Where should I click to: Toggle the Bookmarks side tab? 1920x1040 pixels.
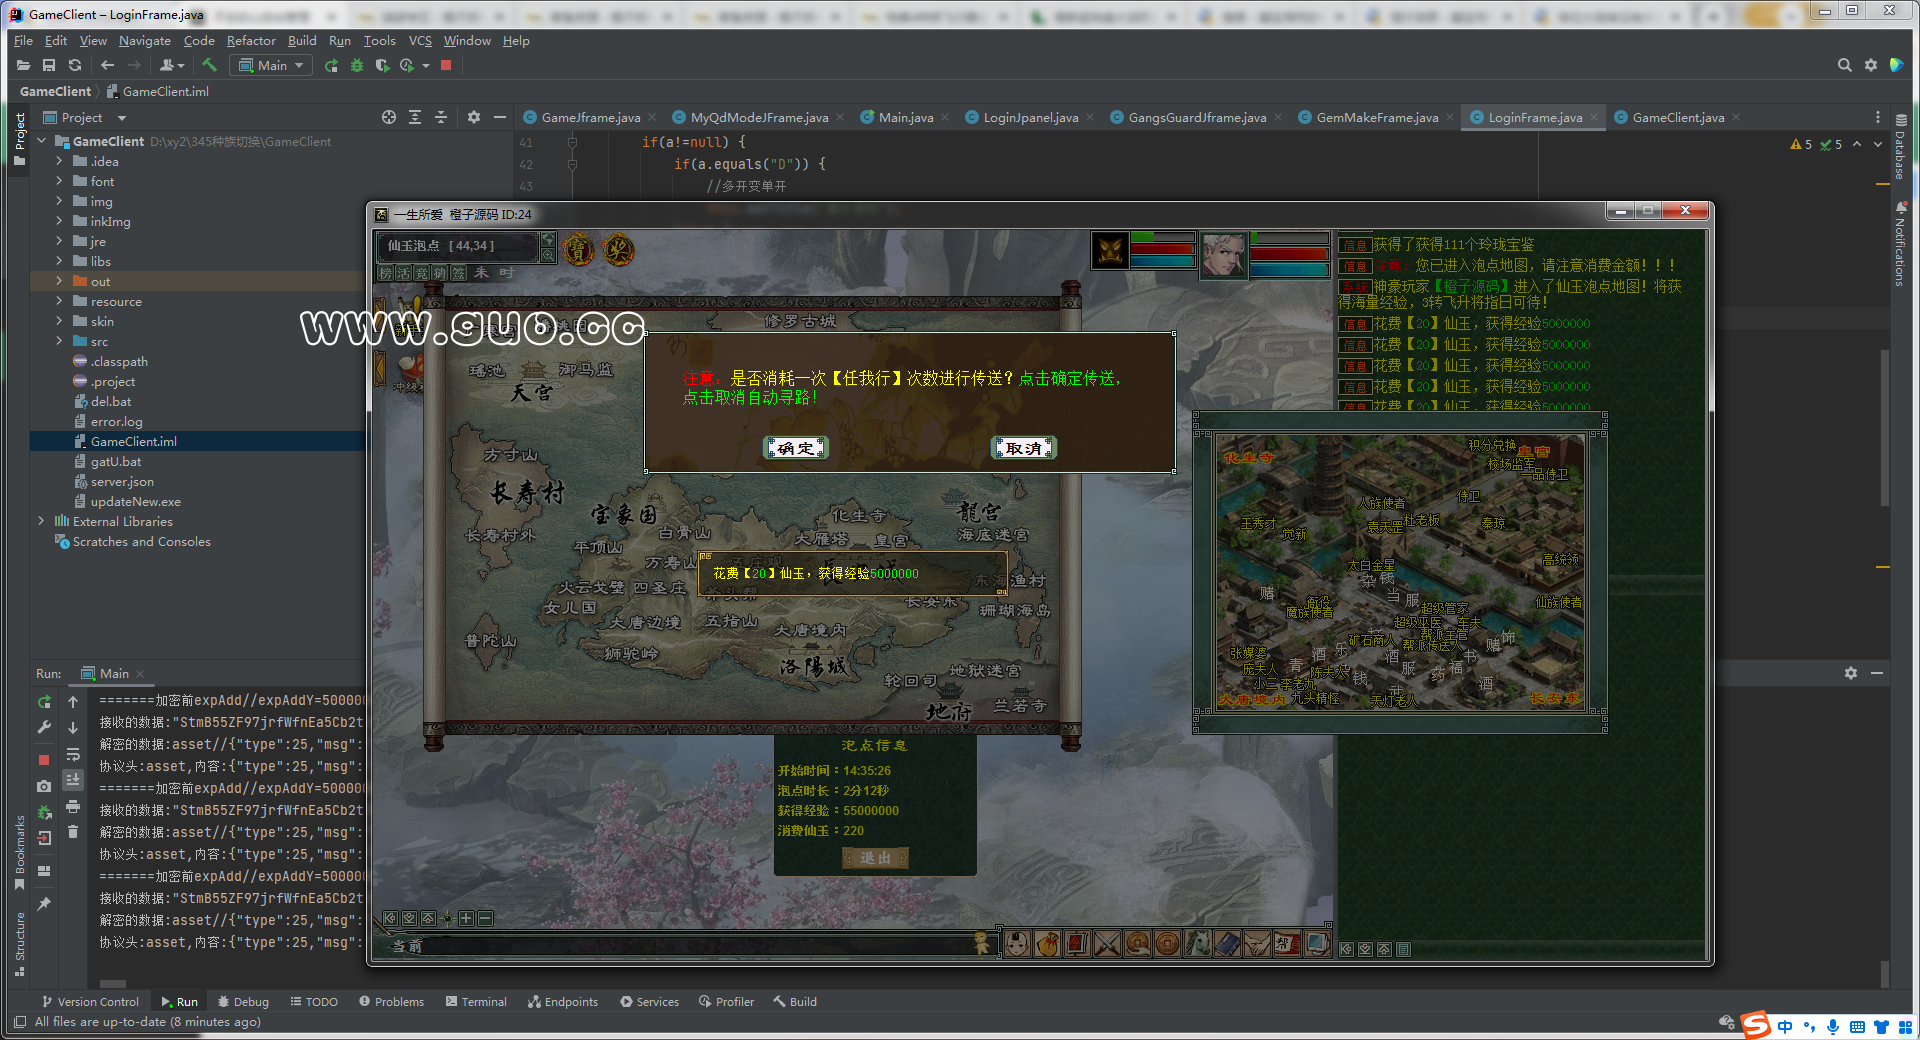pos(19,852)
